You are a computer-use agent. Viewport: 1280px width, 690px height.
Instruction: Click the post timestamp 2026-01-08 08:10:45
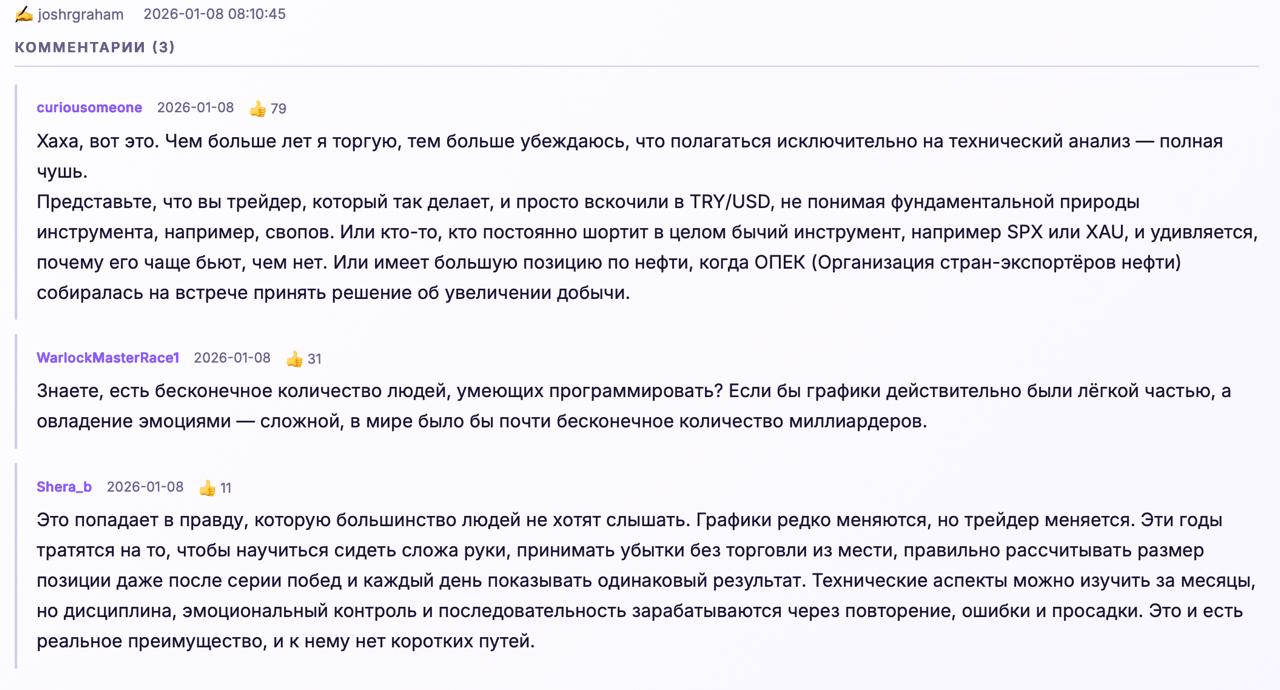coord(214,14)
